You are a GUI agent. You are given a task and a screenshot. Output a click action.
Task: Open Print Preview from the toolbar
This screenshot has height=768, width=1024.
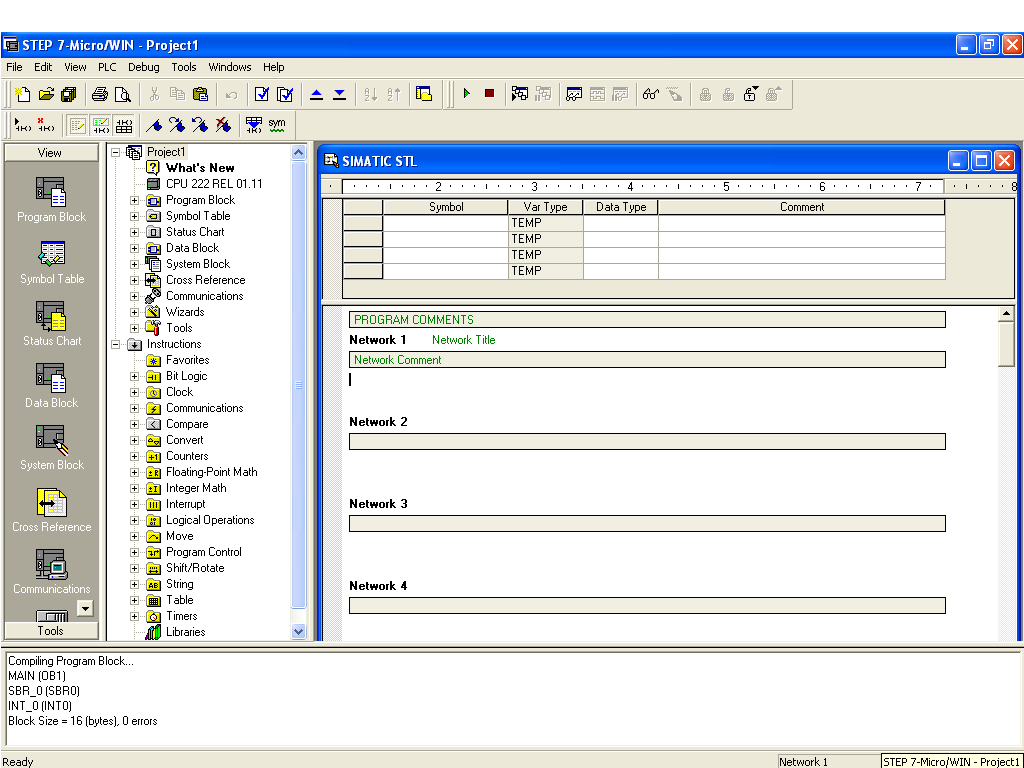pos(122,95)
